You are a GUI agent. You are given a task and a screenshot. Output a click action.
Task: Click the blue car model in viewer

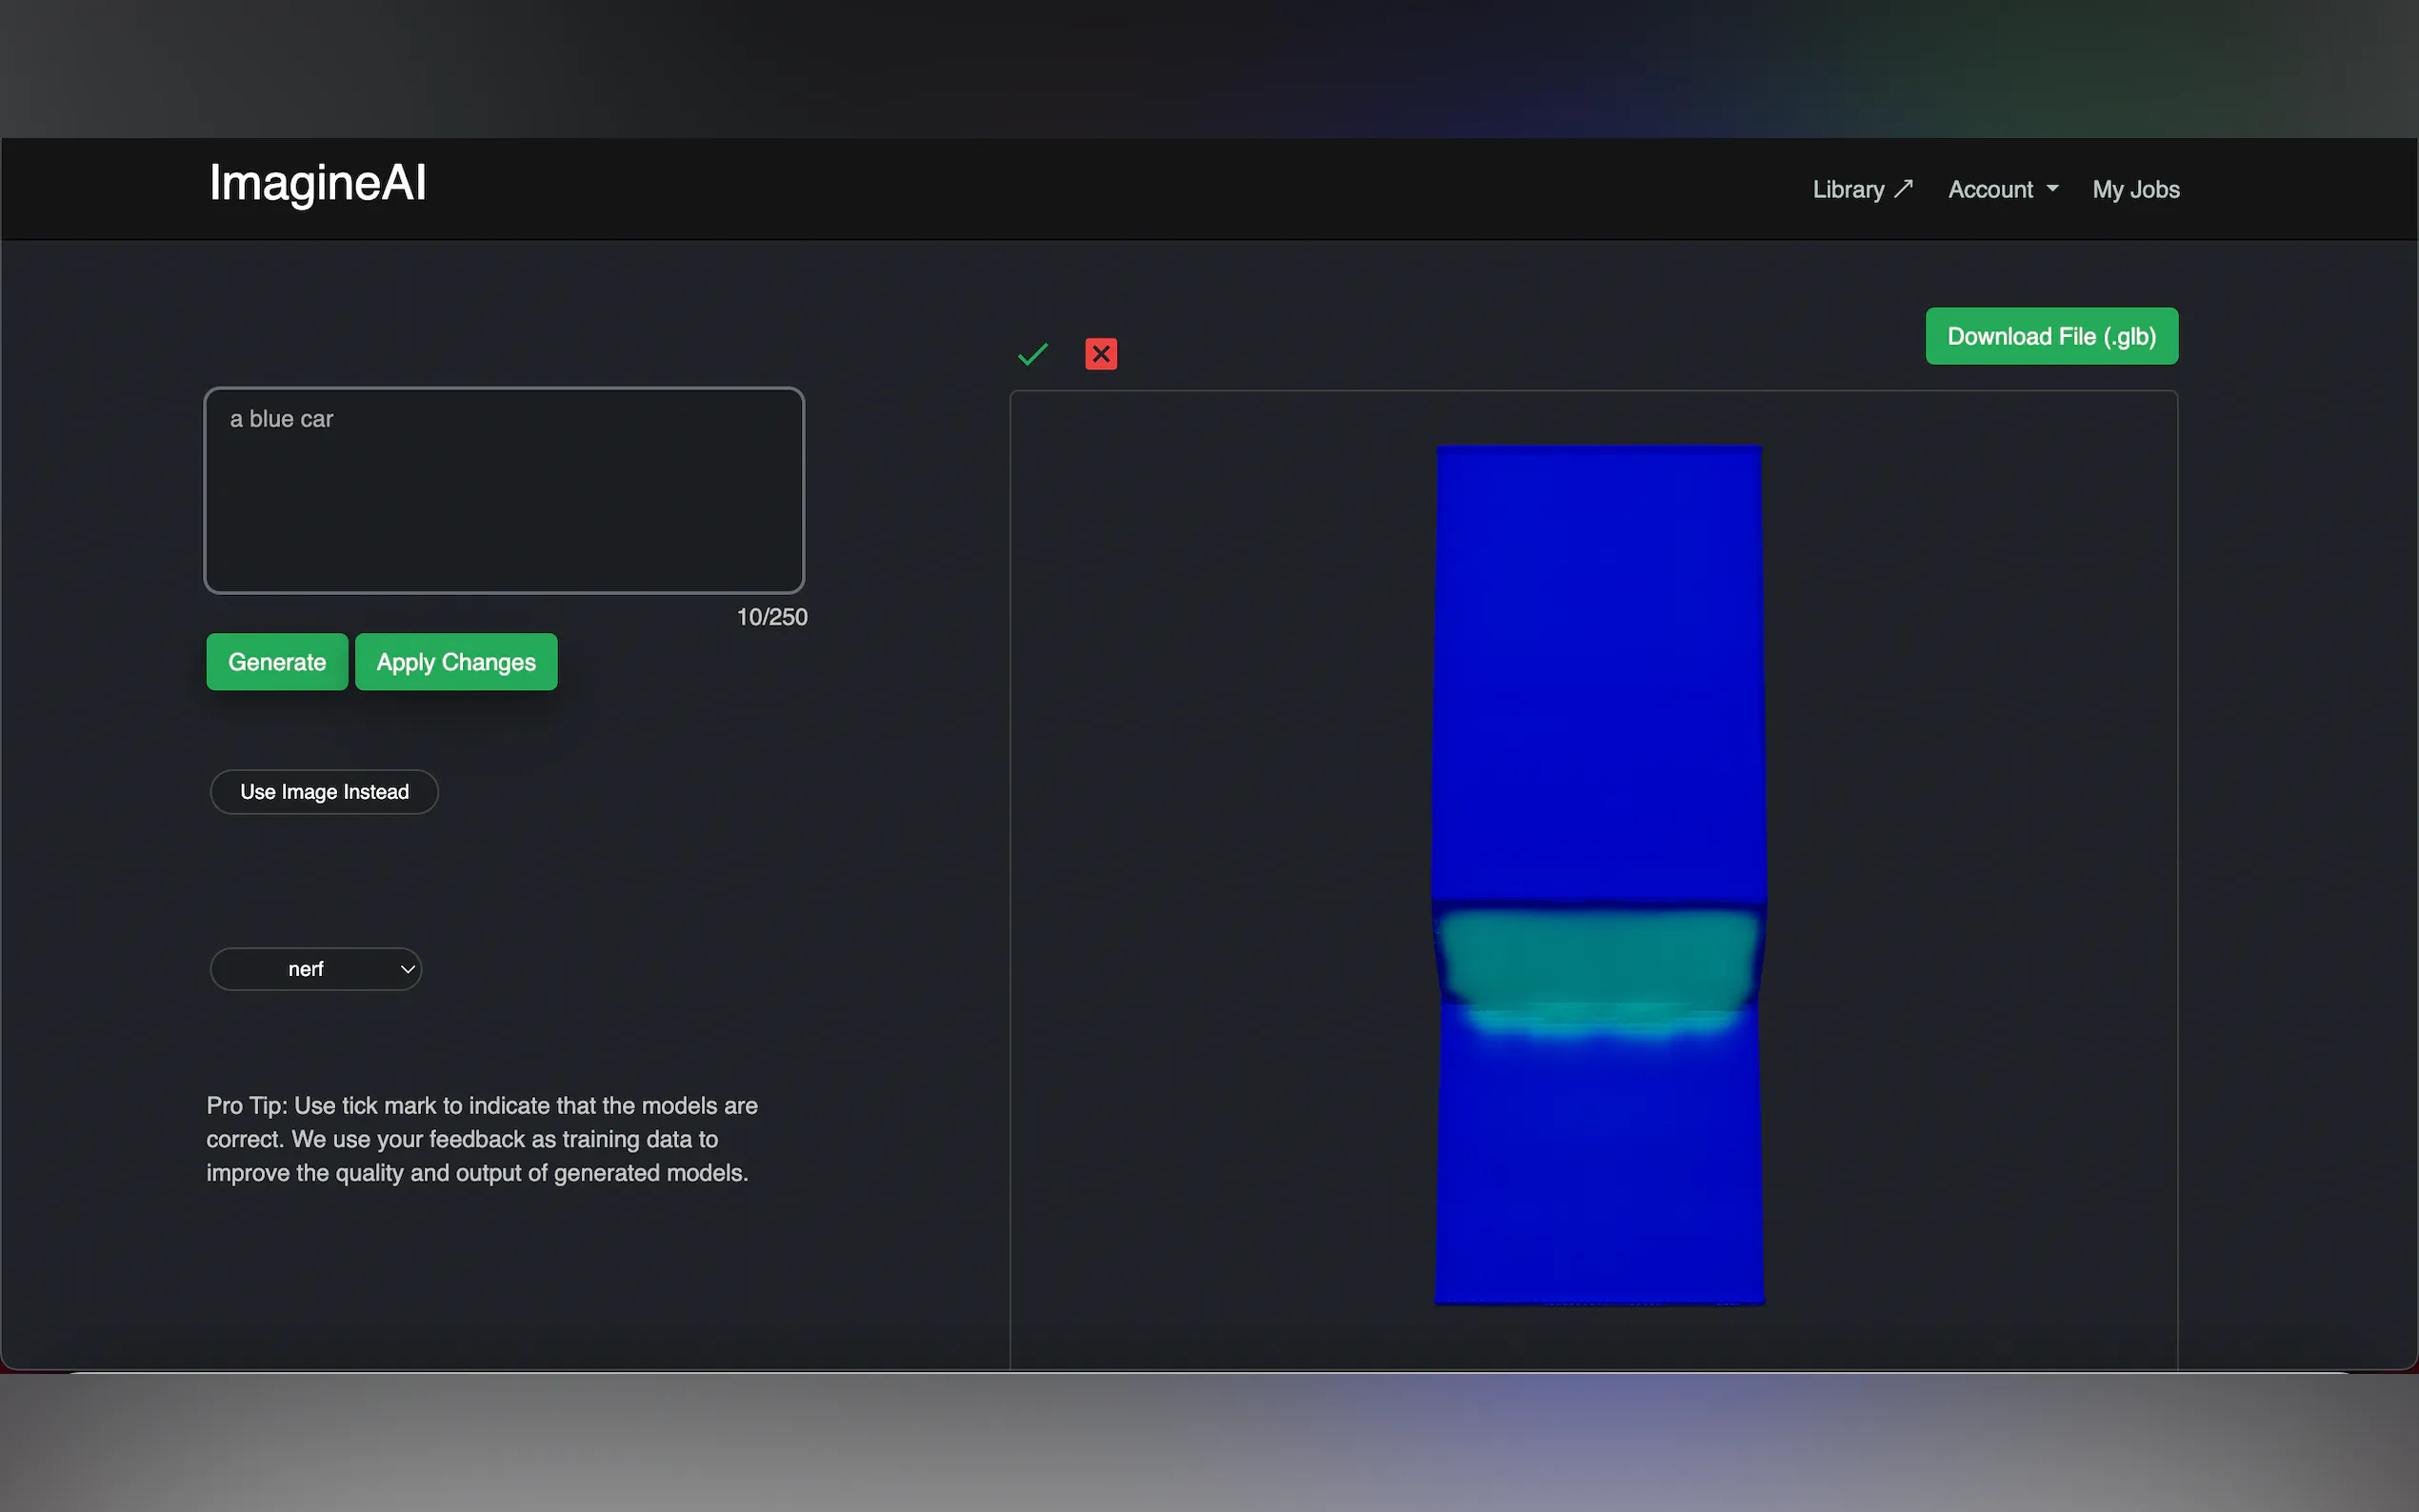[1598, 680]
